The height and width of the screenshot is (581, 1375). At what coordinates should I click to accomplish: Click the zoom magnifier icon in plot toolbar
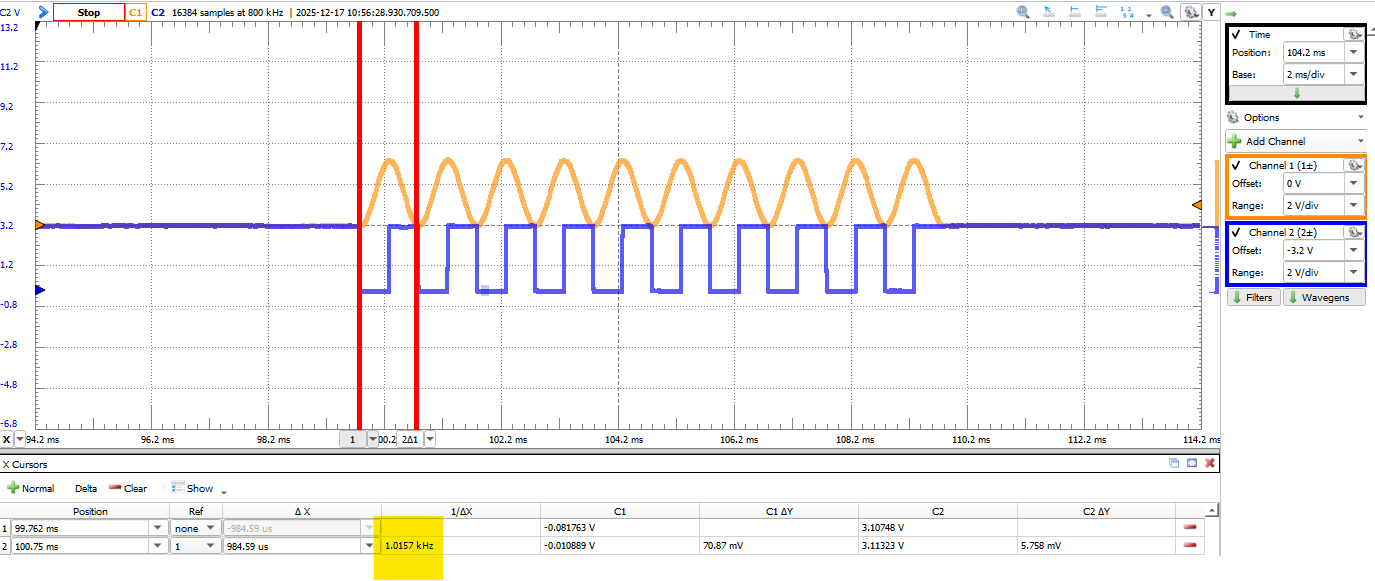click(x=1023, y=12)
